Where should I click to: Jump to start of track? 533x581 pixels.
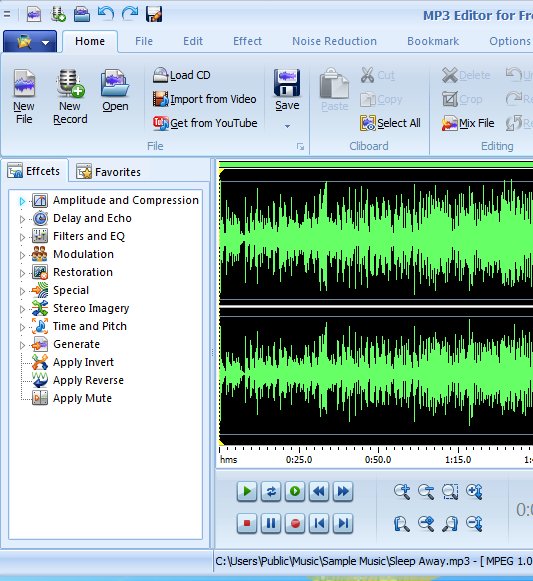(x=319, y=523)
